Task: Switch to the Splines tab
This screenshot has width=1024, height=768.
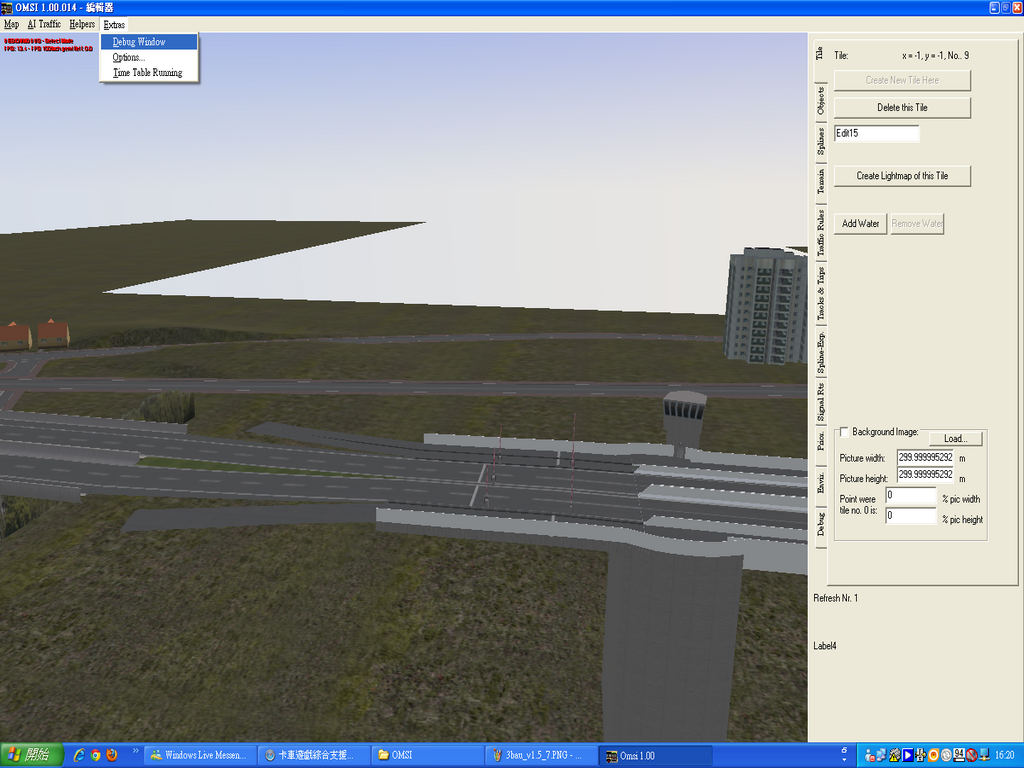Action: click(821, 143)
